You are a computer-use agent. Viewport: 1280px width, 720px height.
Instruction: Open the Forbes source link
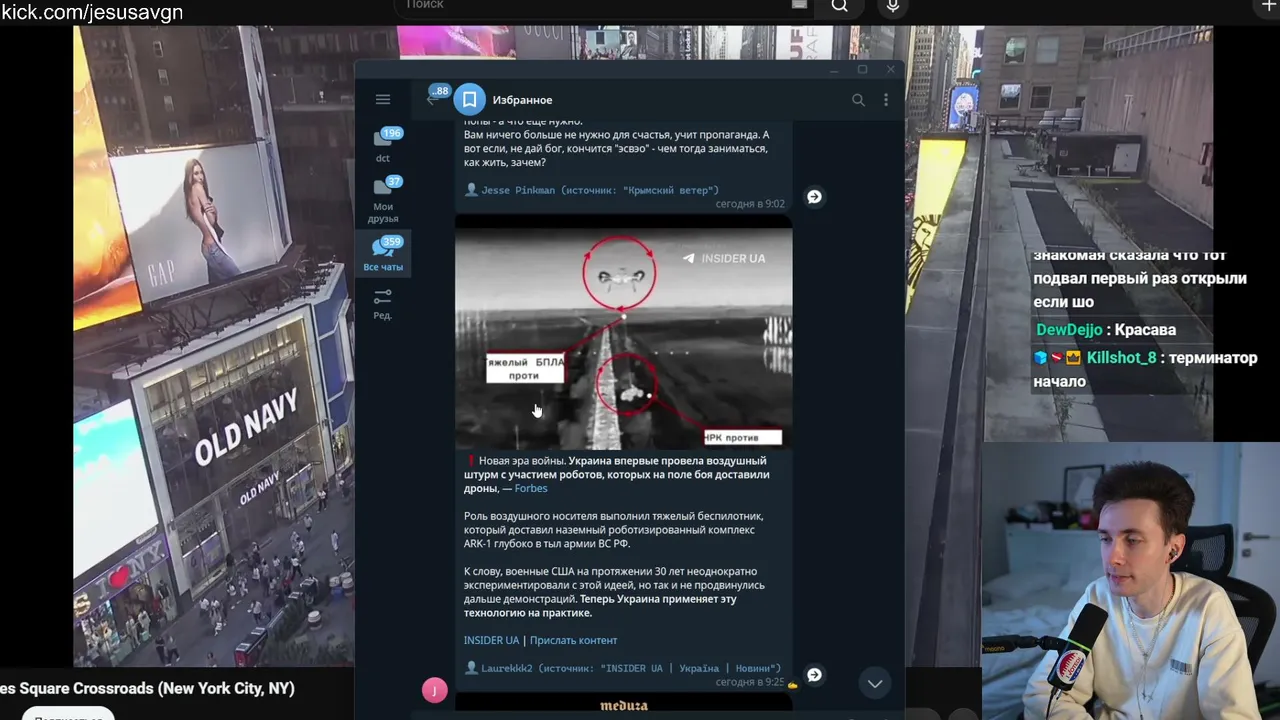click(531, 488)
